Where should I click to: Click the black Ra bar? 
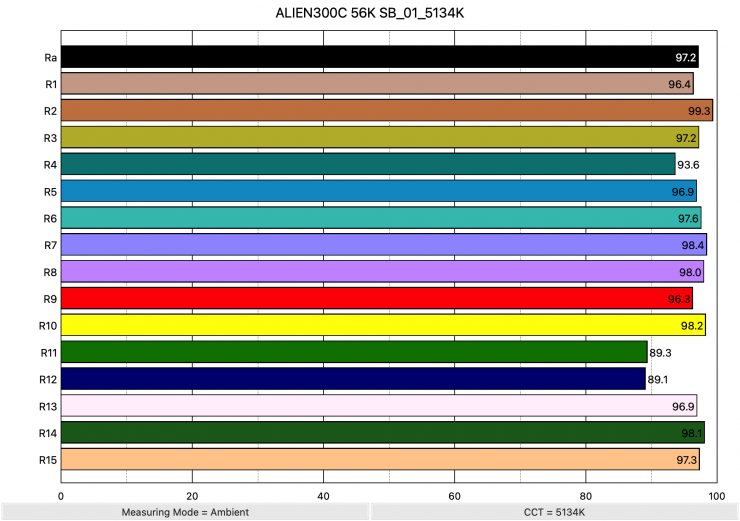[x=379, y=56]
